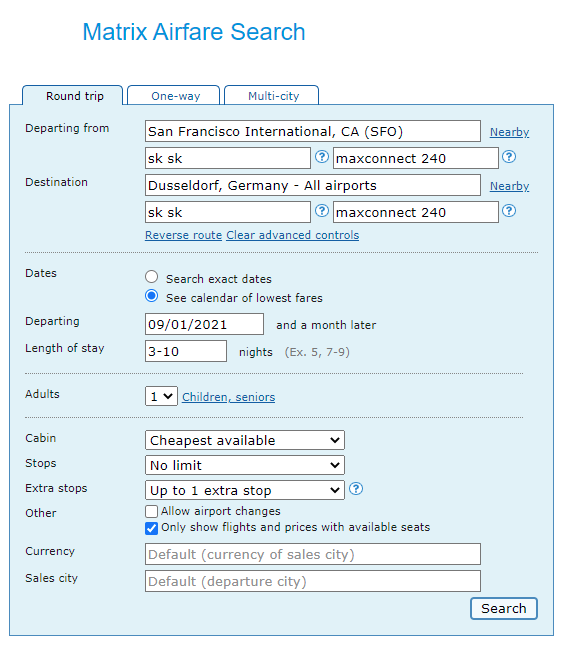Viewport: 570px width, 651px height.
Task: Open help icon beside departure maxconnect field
Action: [509, 157]
